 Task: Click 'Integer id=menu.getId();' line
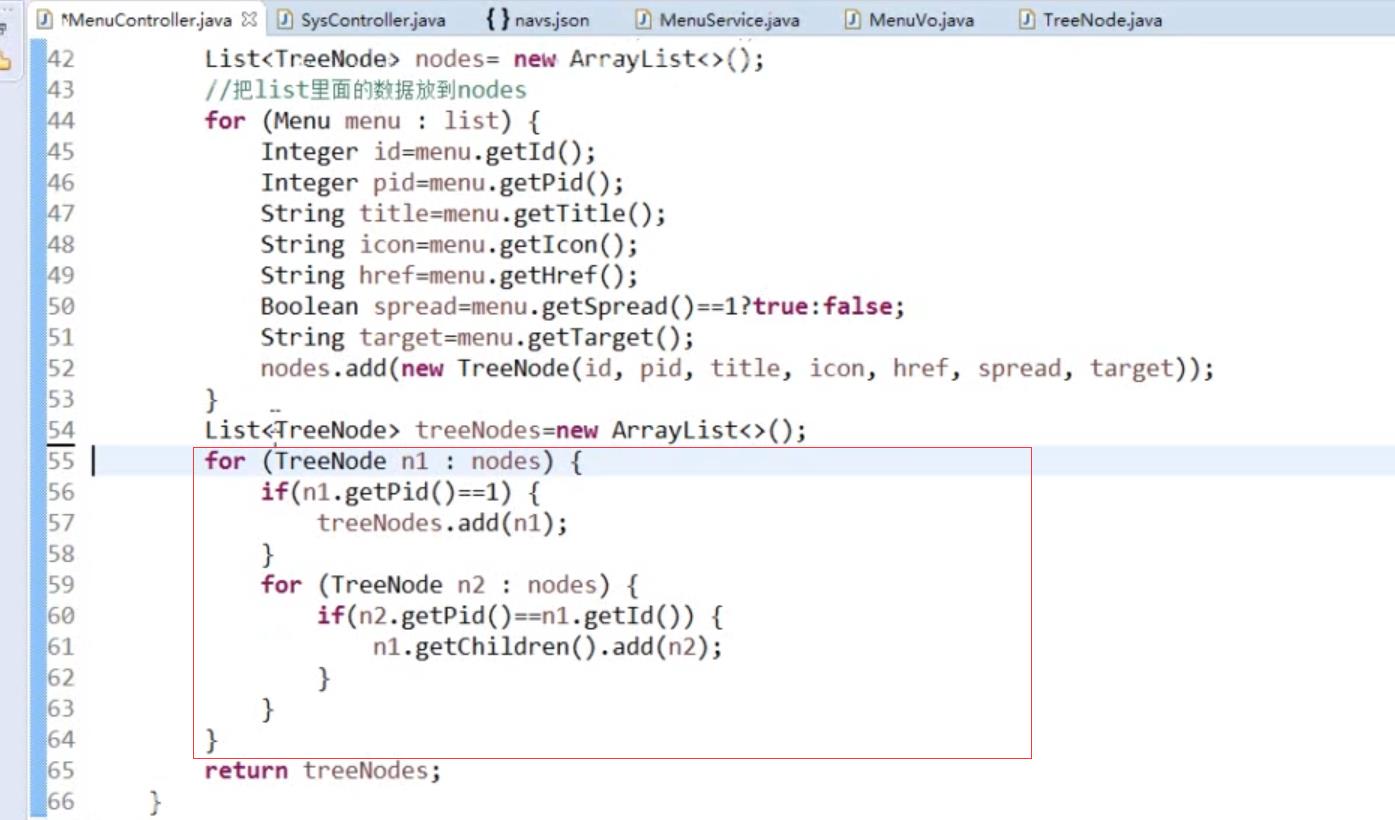pos(428,152)
